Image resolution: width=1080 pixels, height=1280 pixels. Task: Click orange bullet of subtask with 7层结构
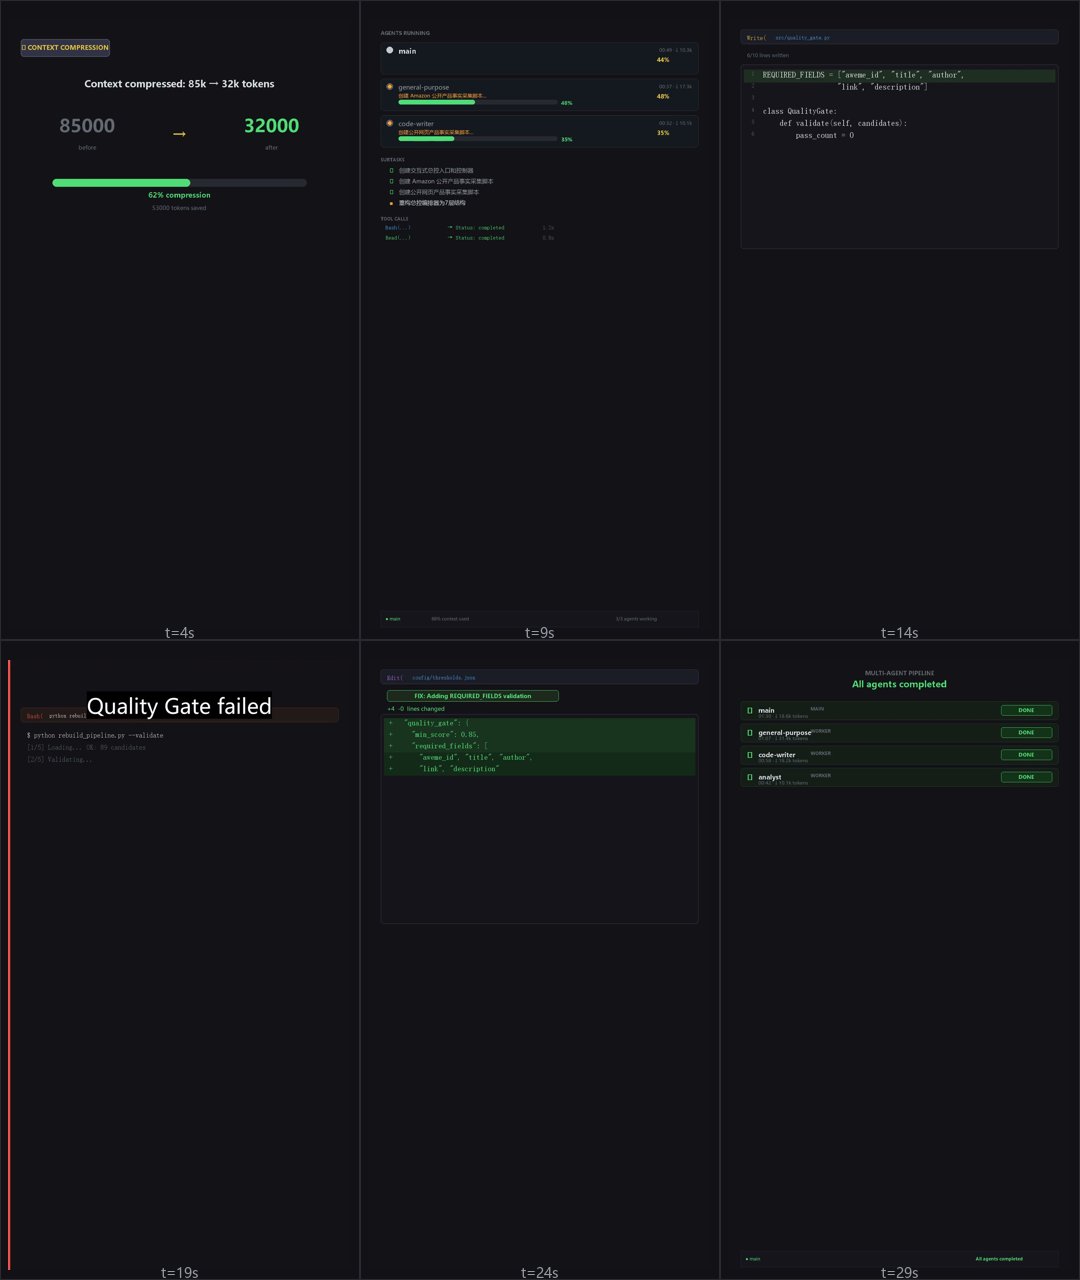pyautogui.click(x=391, y=203)
